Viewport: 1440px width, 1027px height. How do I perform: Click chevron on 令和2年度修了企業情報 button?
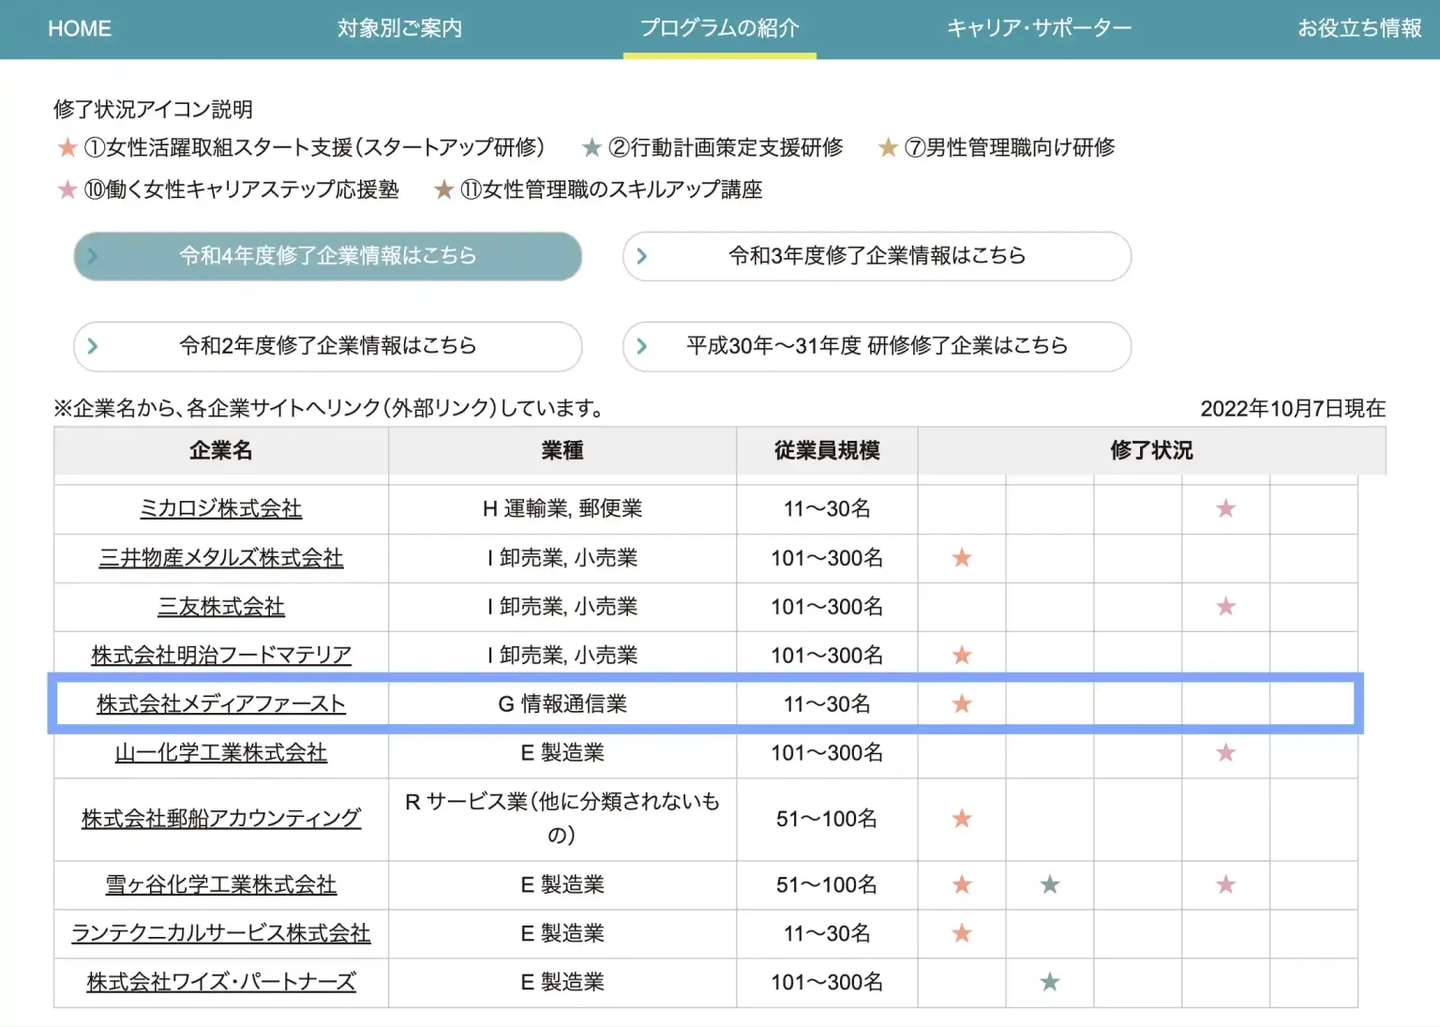pyautogui.click(x=93, y=346)
